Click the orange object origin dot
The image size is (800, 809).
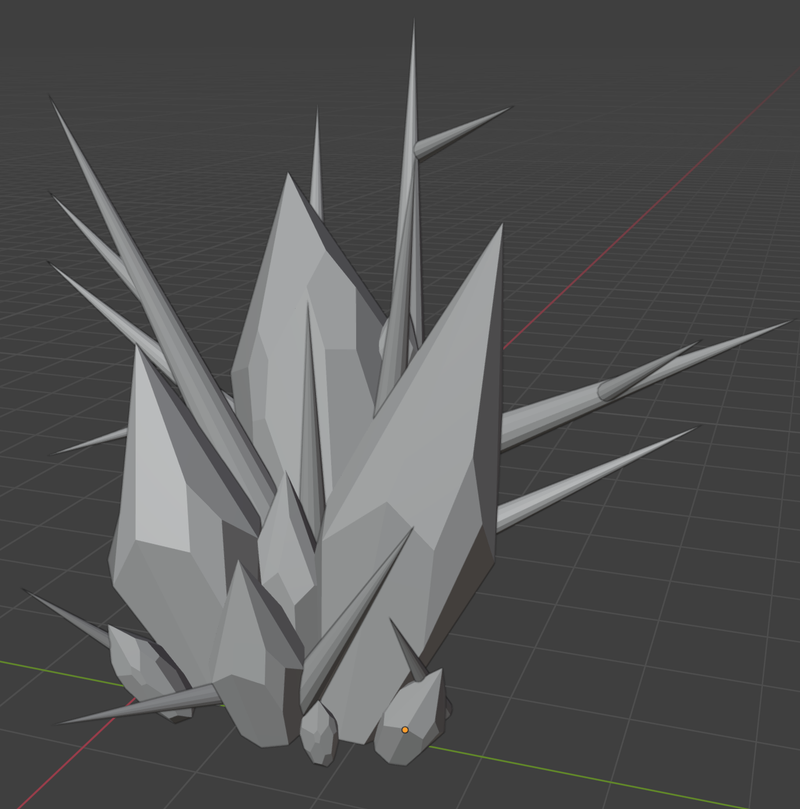405,730
